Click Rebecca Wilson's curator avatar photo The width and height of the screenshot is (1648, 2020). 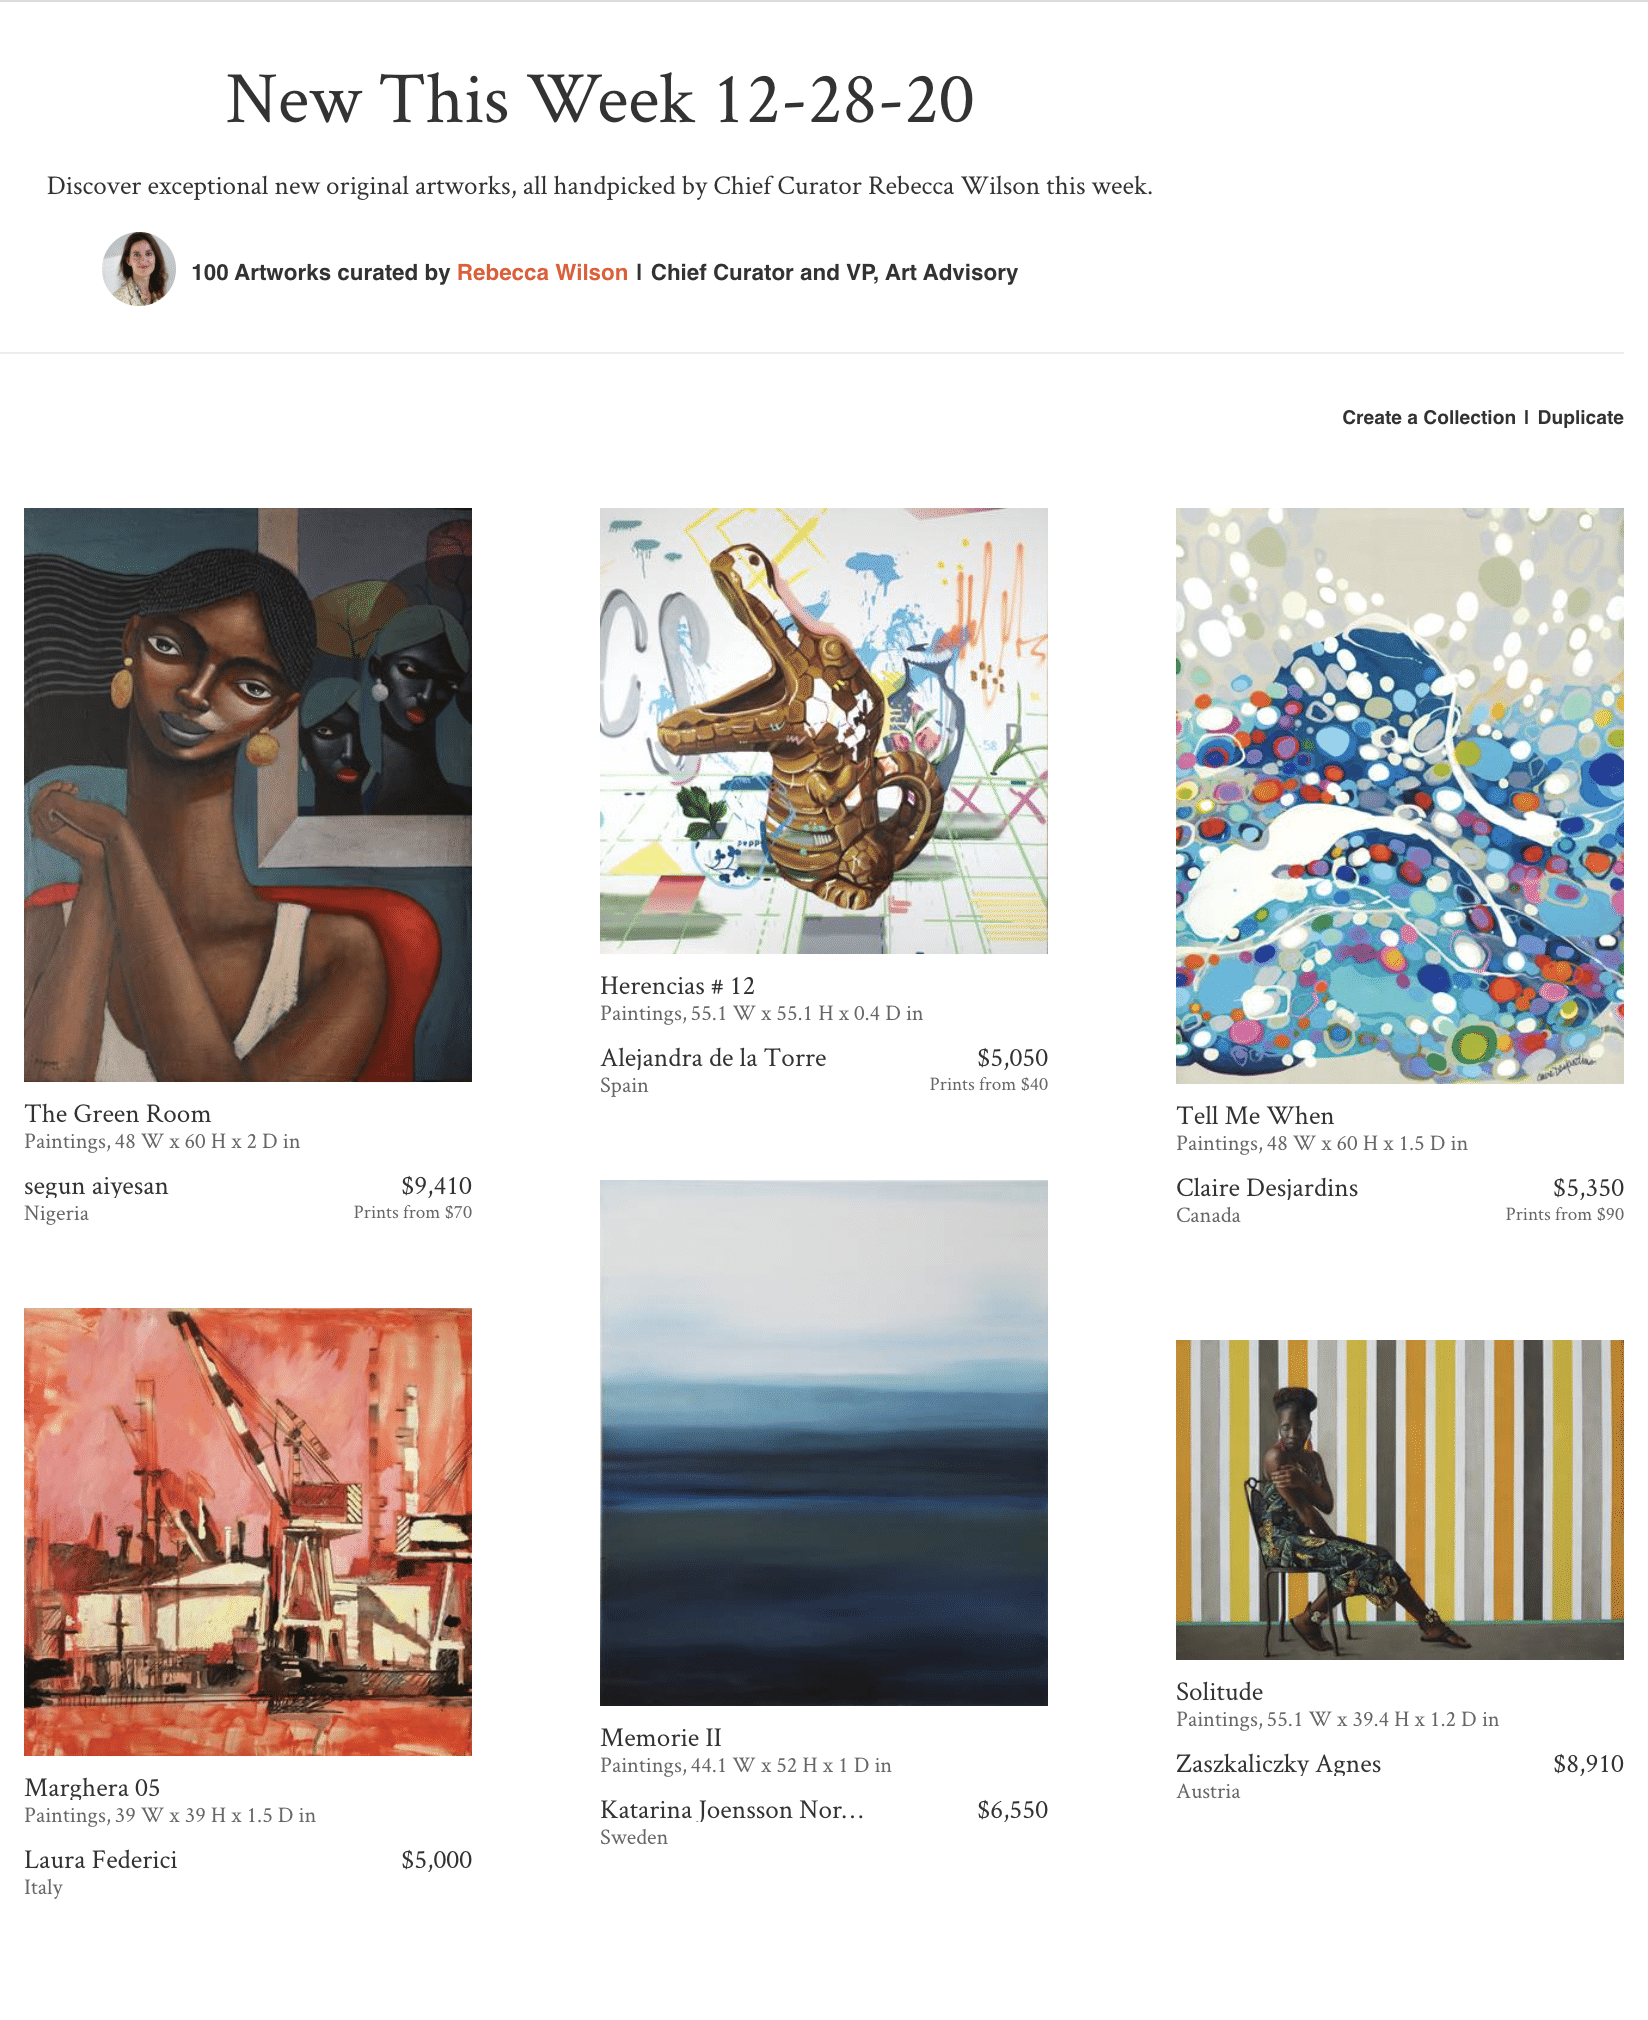pyautogui.click(x=139, y=269)
